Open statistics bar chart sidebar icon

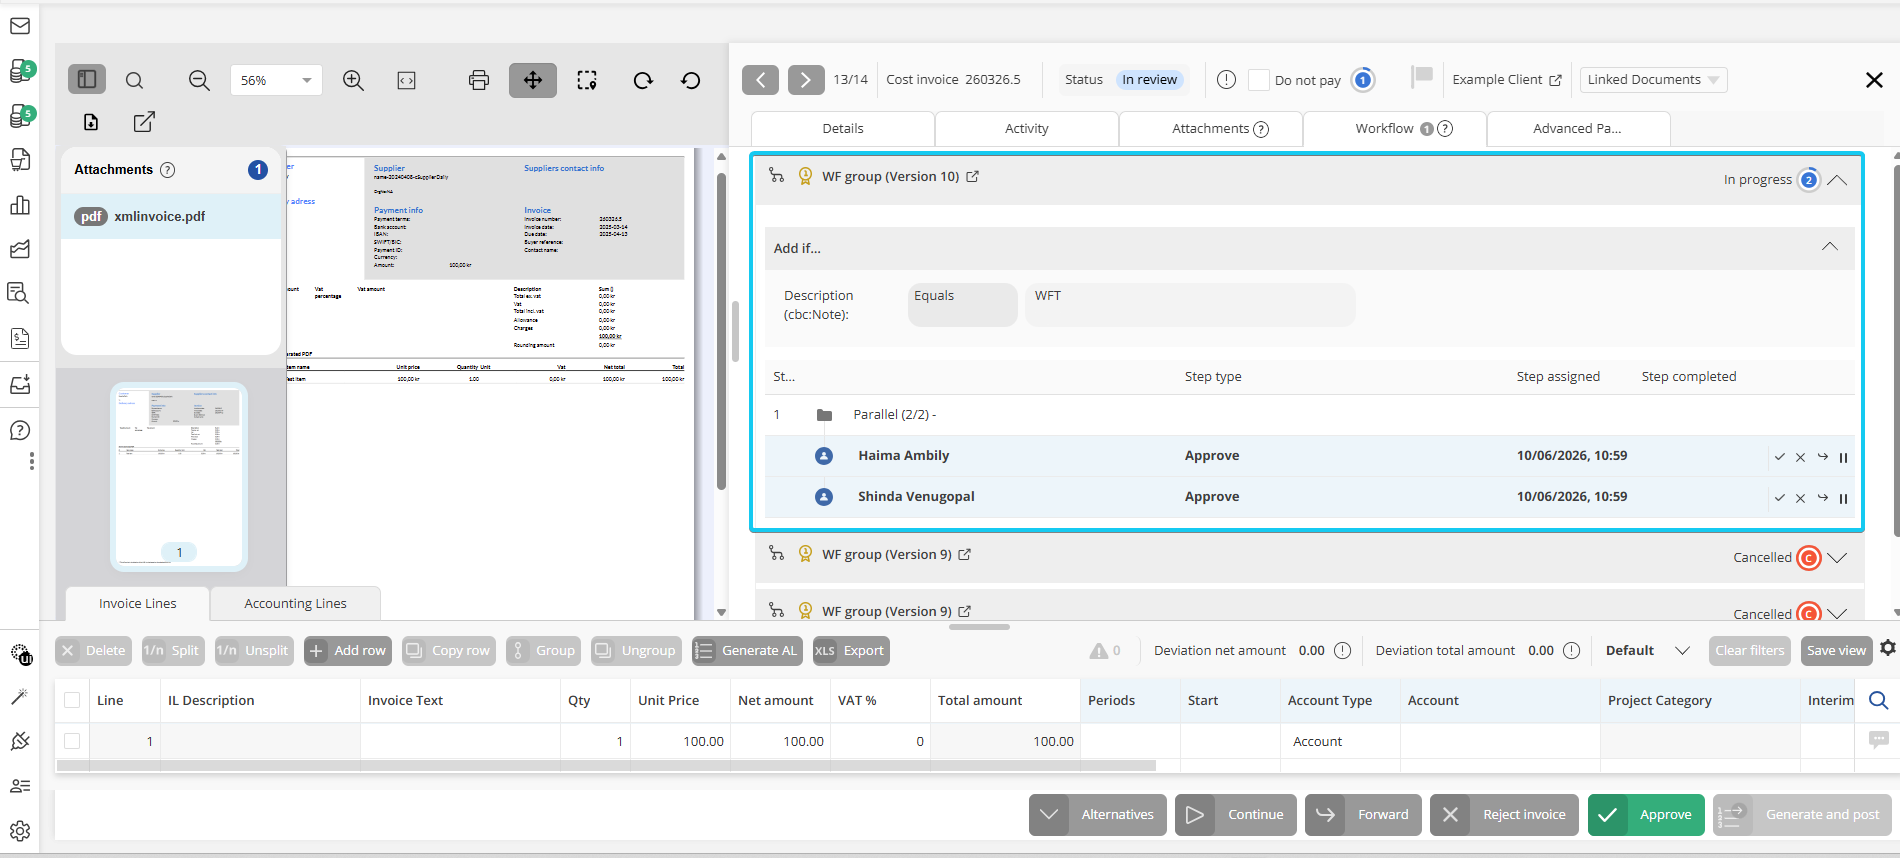pos(20,205)
